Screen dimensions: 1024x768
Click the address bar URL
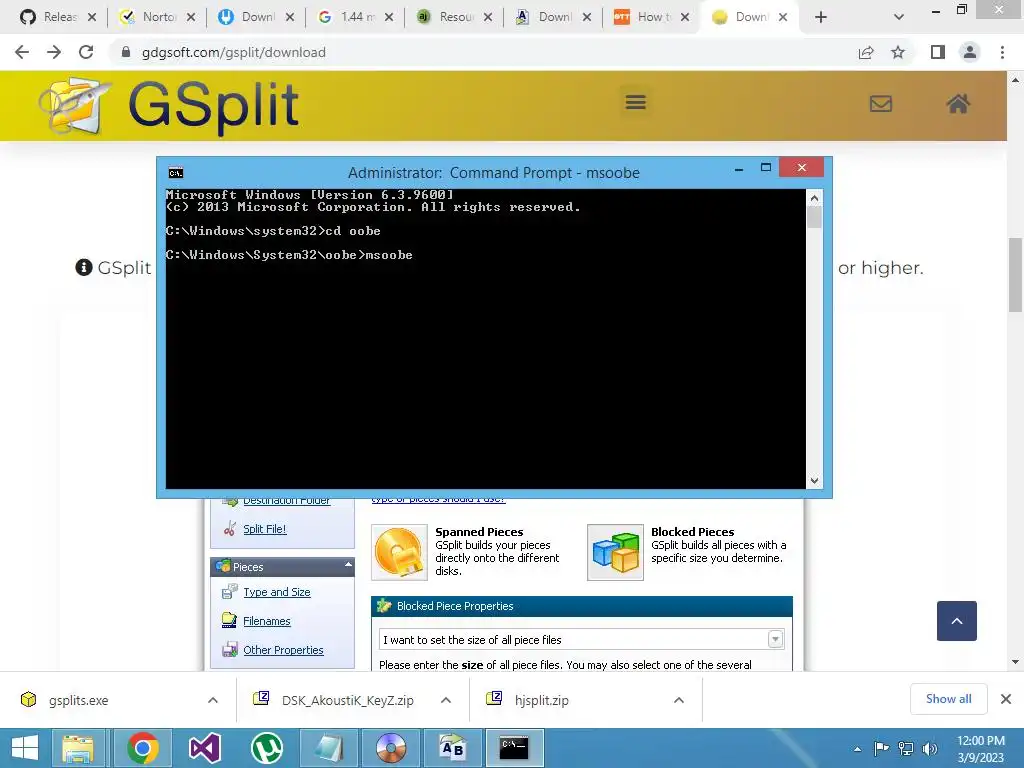point(234,52)
